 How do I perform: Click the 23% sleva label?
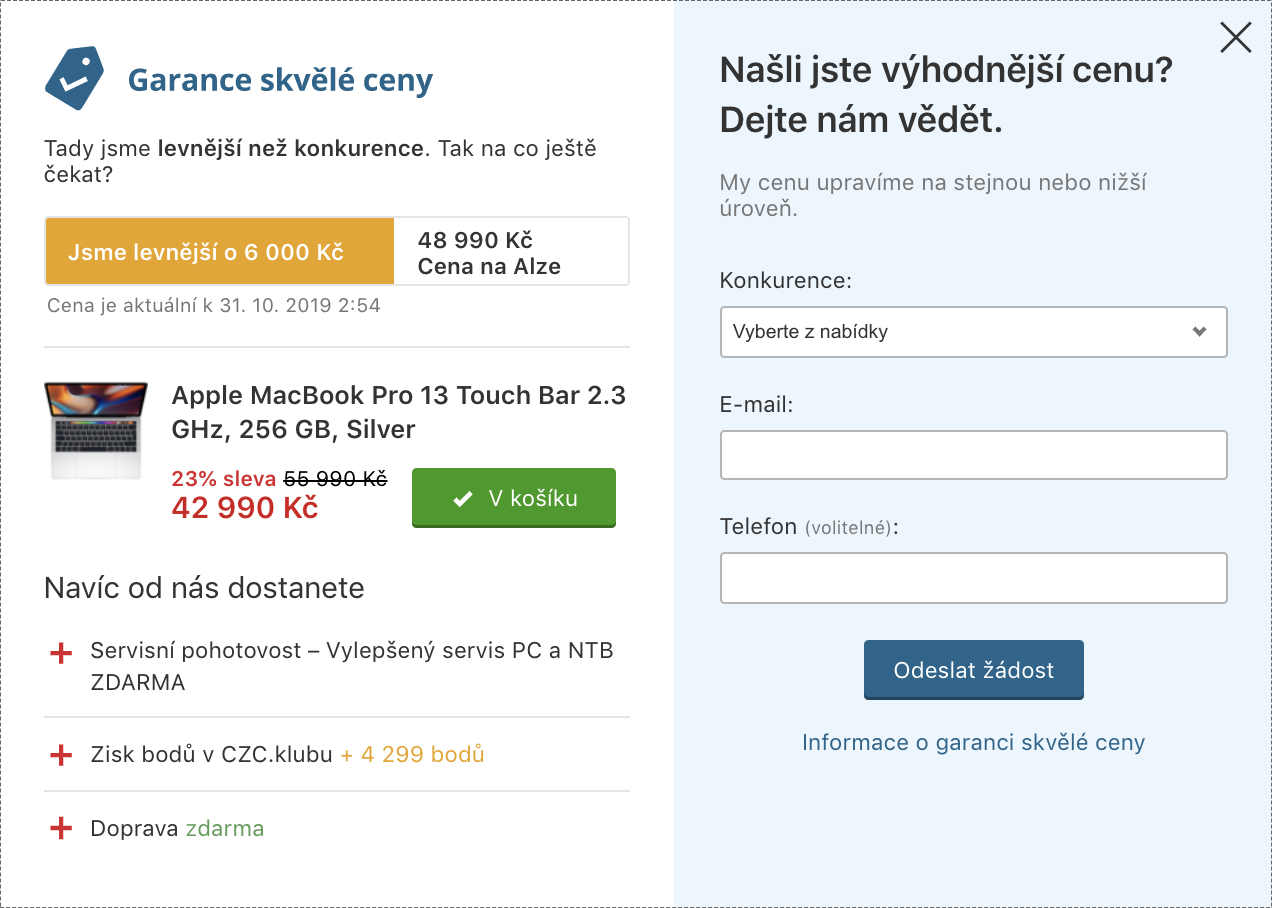pos(225,479)
